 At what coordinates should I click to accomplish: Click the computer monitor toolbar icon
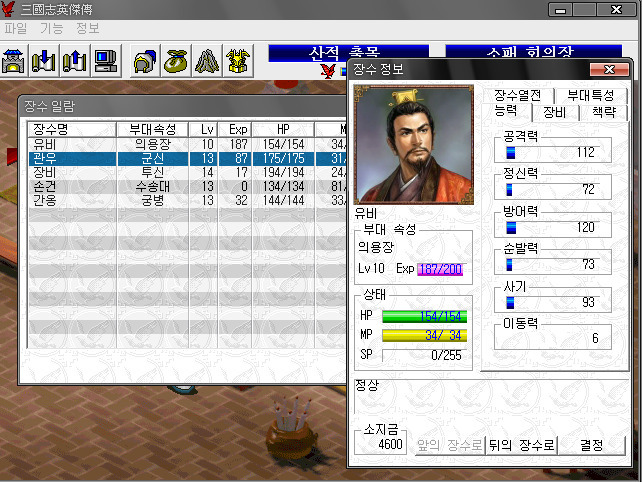point(106,61)
